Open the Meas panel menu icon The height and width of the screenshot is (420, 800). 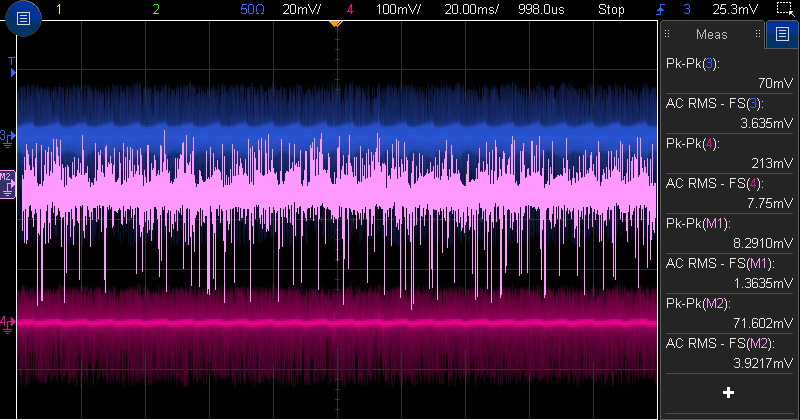tap(782, 34)
